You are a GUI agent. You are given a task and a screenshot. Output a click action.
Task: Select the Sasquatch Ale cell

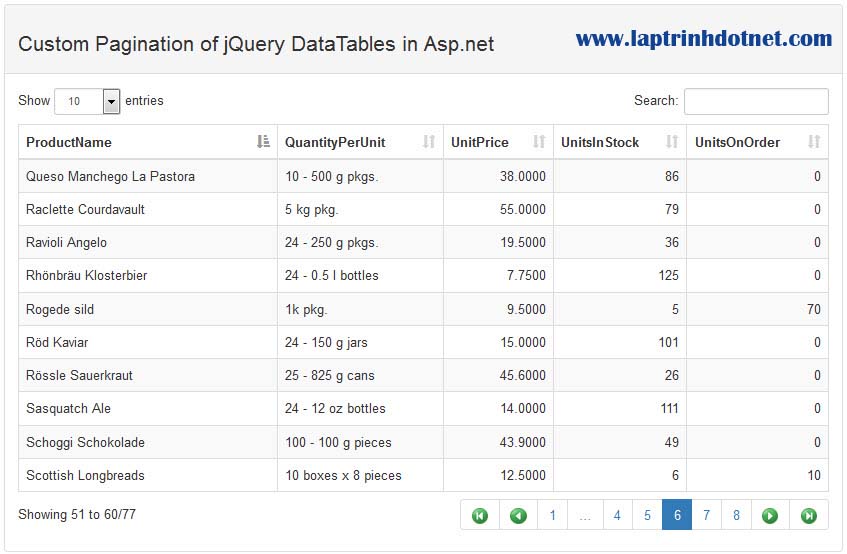[148, 408]
